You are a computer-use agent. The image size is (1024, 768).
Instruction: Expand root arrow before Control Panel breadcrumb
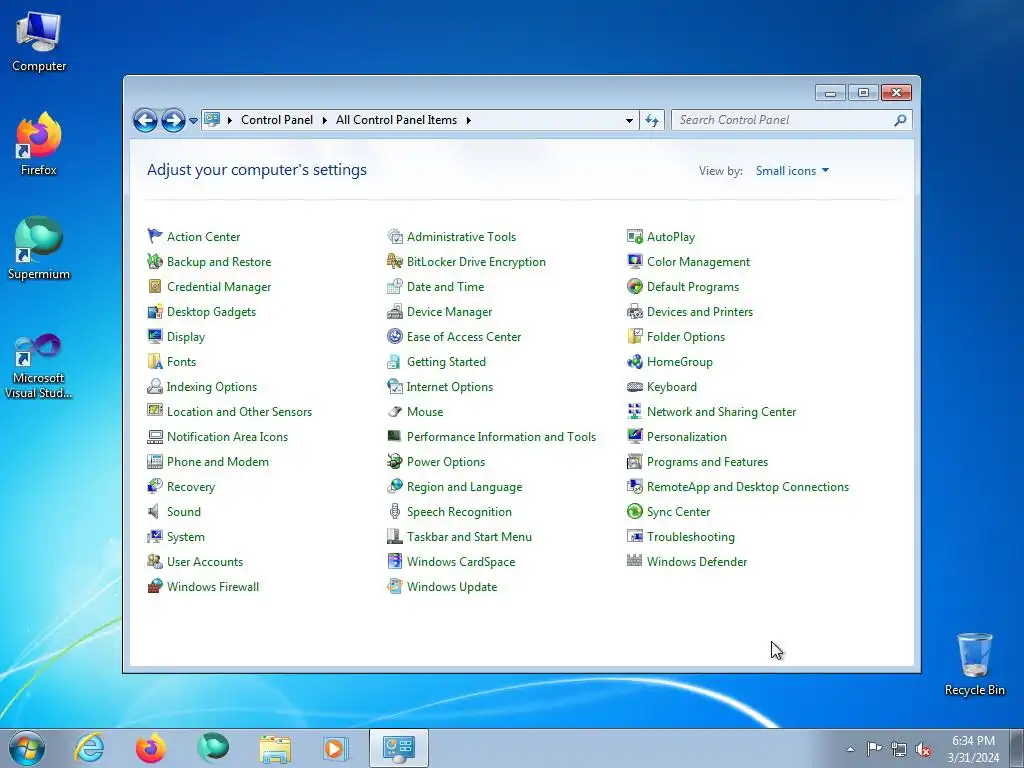point(230,120)
